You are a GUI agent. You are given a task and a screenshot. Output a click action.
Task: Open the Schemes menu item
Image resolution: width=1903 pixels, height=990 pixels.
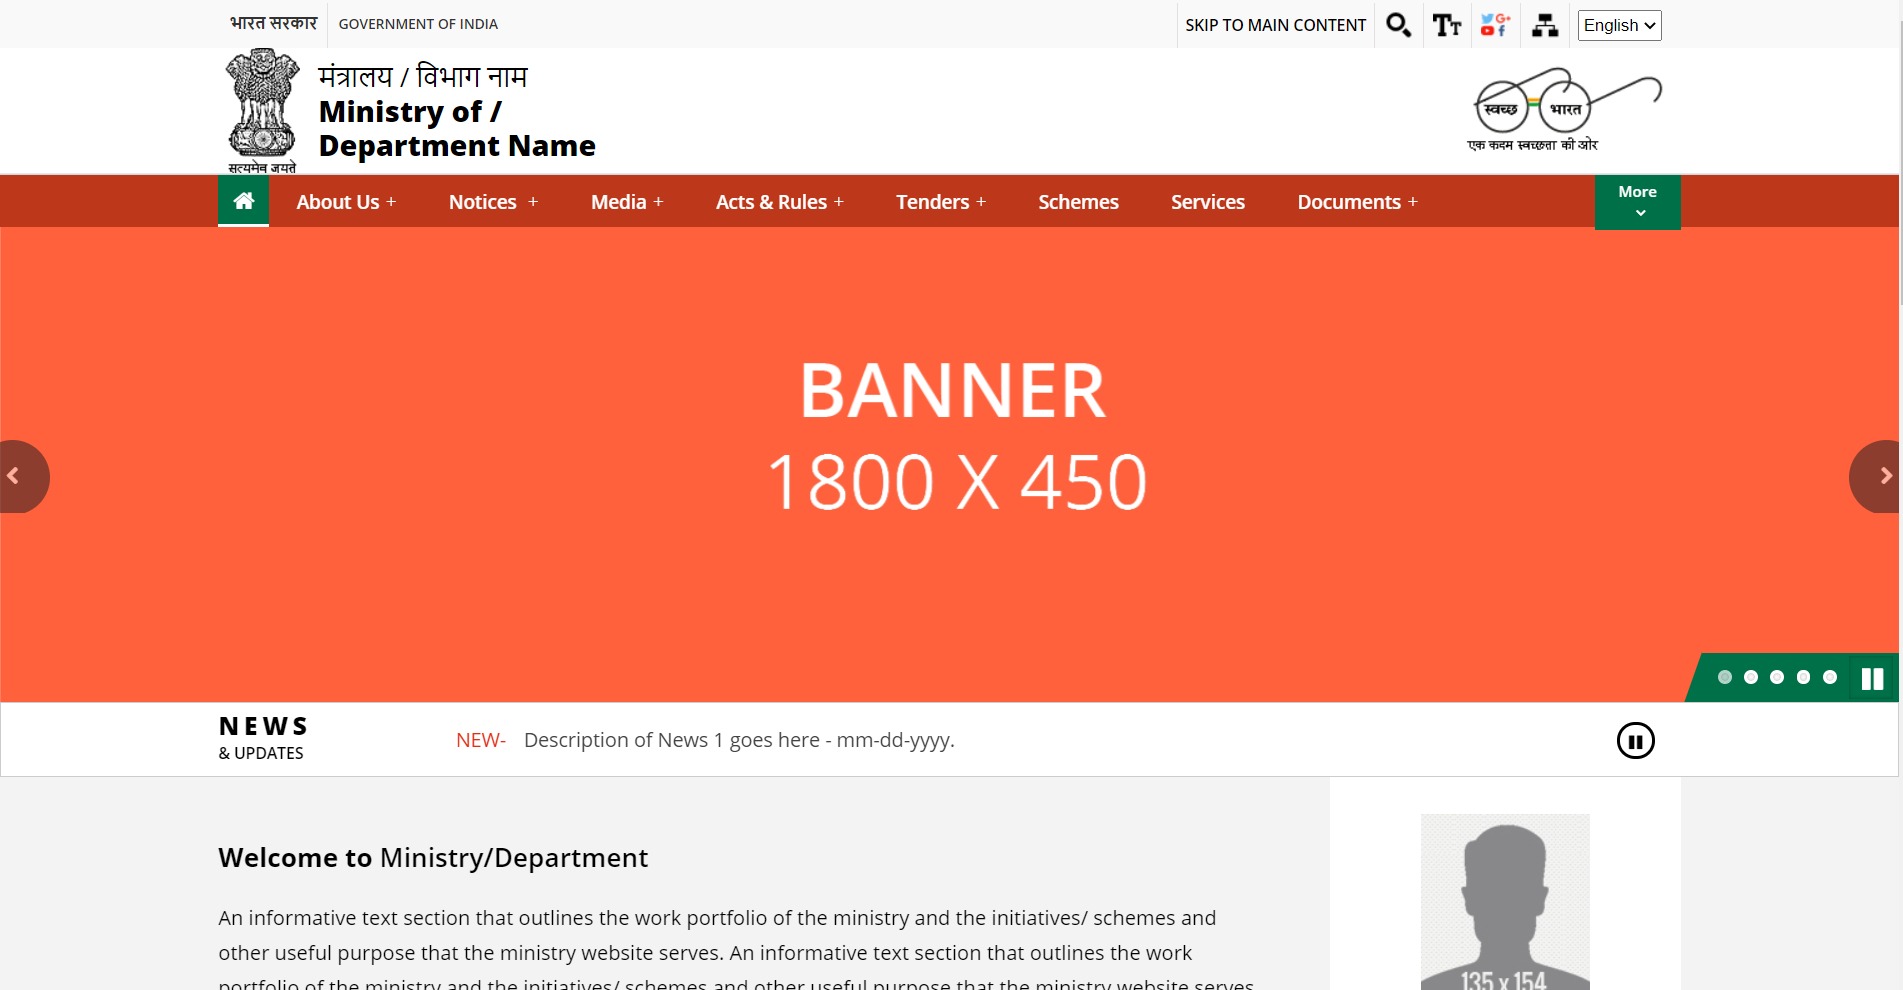(1078, 202)
